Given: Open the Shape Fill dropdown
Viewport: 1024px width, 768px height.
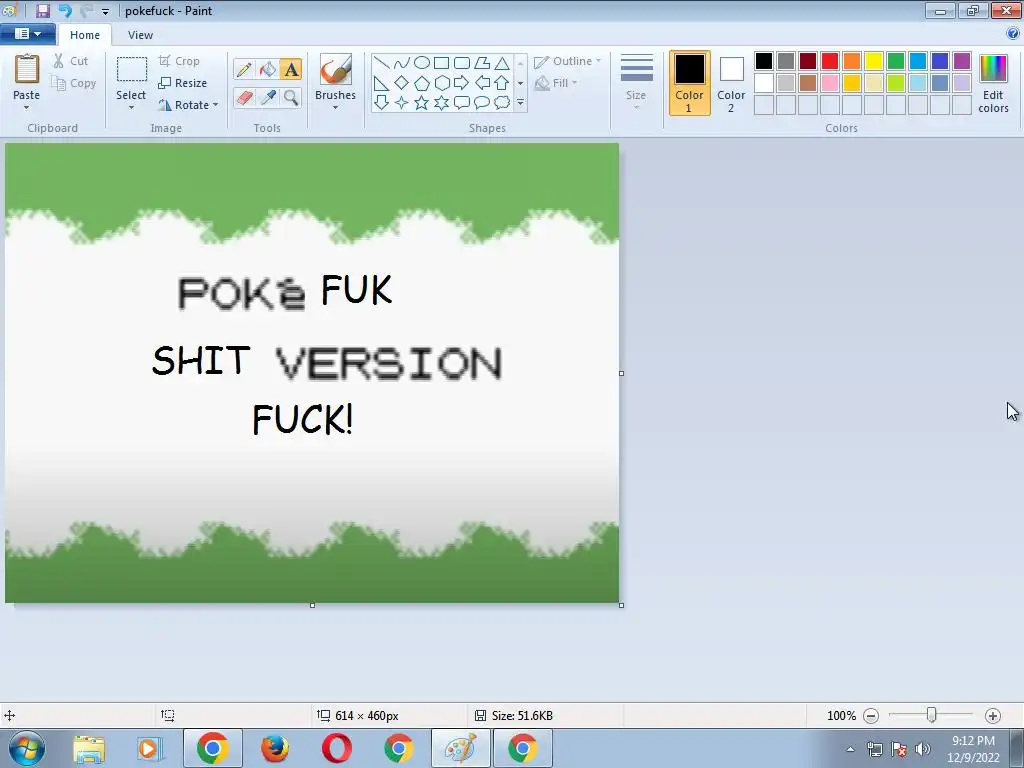Looking at the screenshot, I should 556,83.
